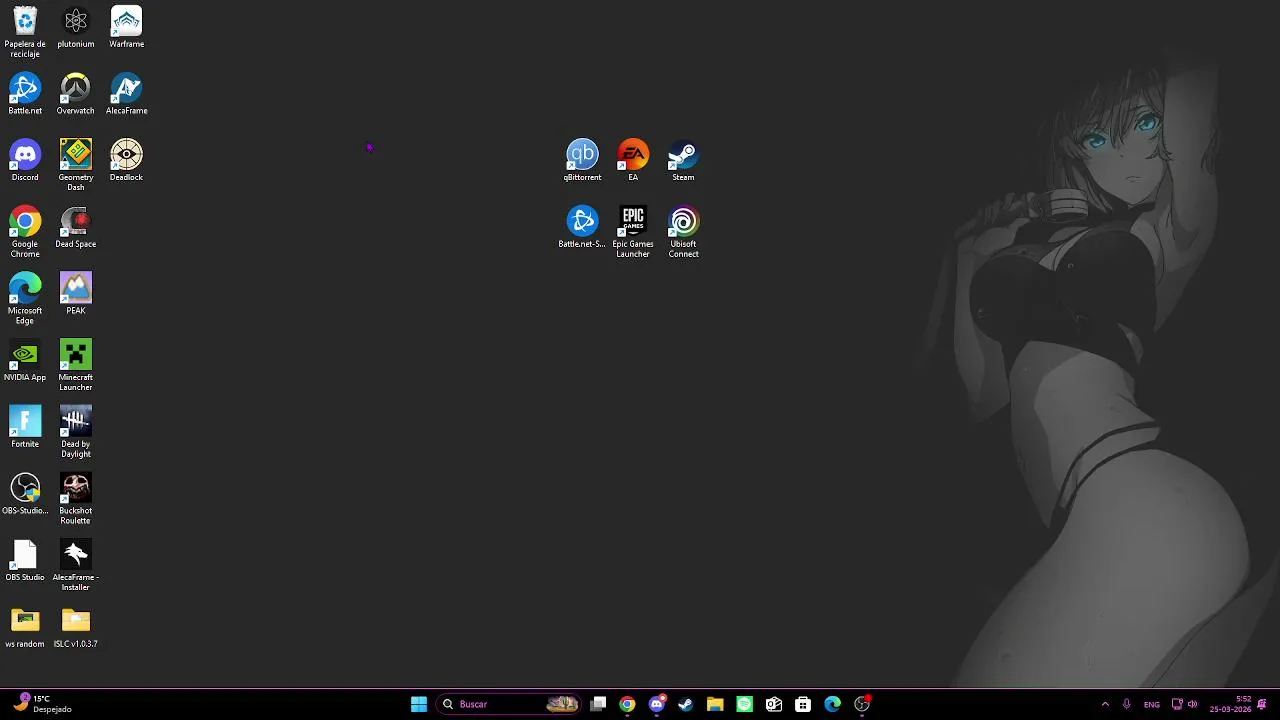Select the qBittorrent desktop icon
This screenshot has height=720, width=1280.
click(582, 161)
